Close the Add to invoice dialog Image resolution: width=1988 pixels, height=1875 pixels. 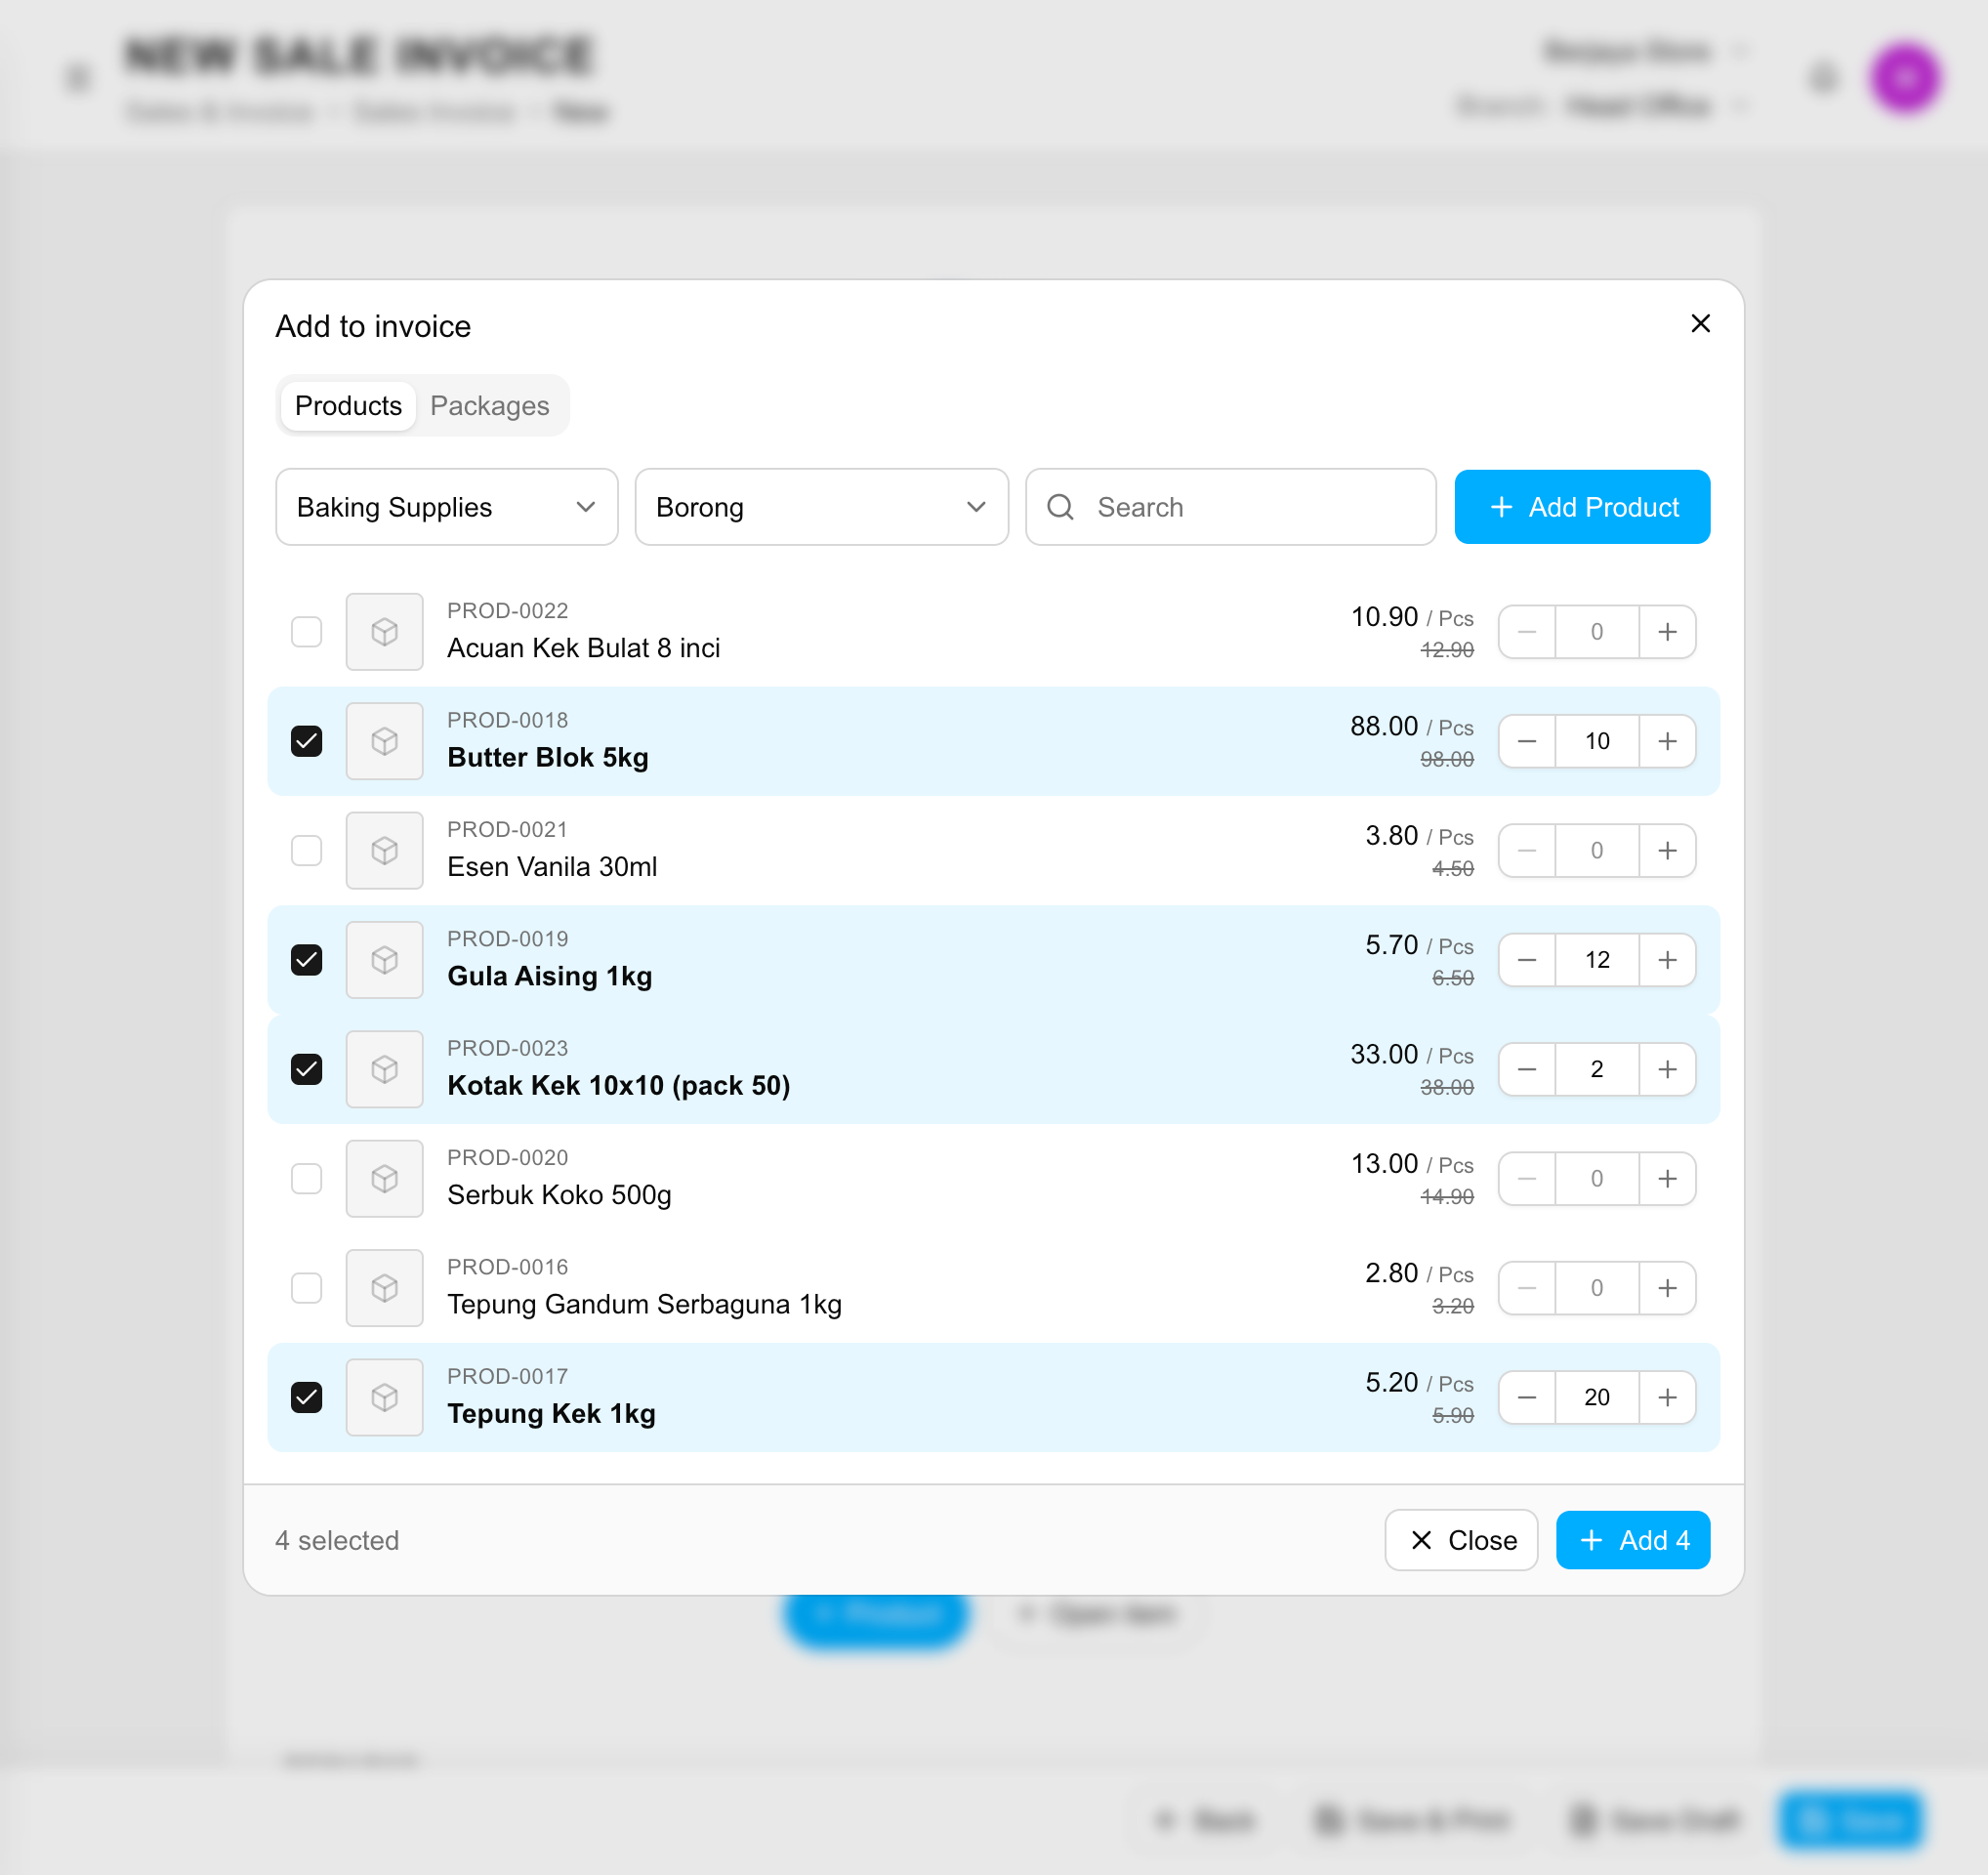pyautogui.click(x=1700, y=323)
